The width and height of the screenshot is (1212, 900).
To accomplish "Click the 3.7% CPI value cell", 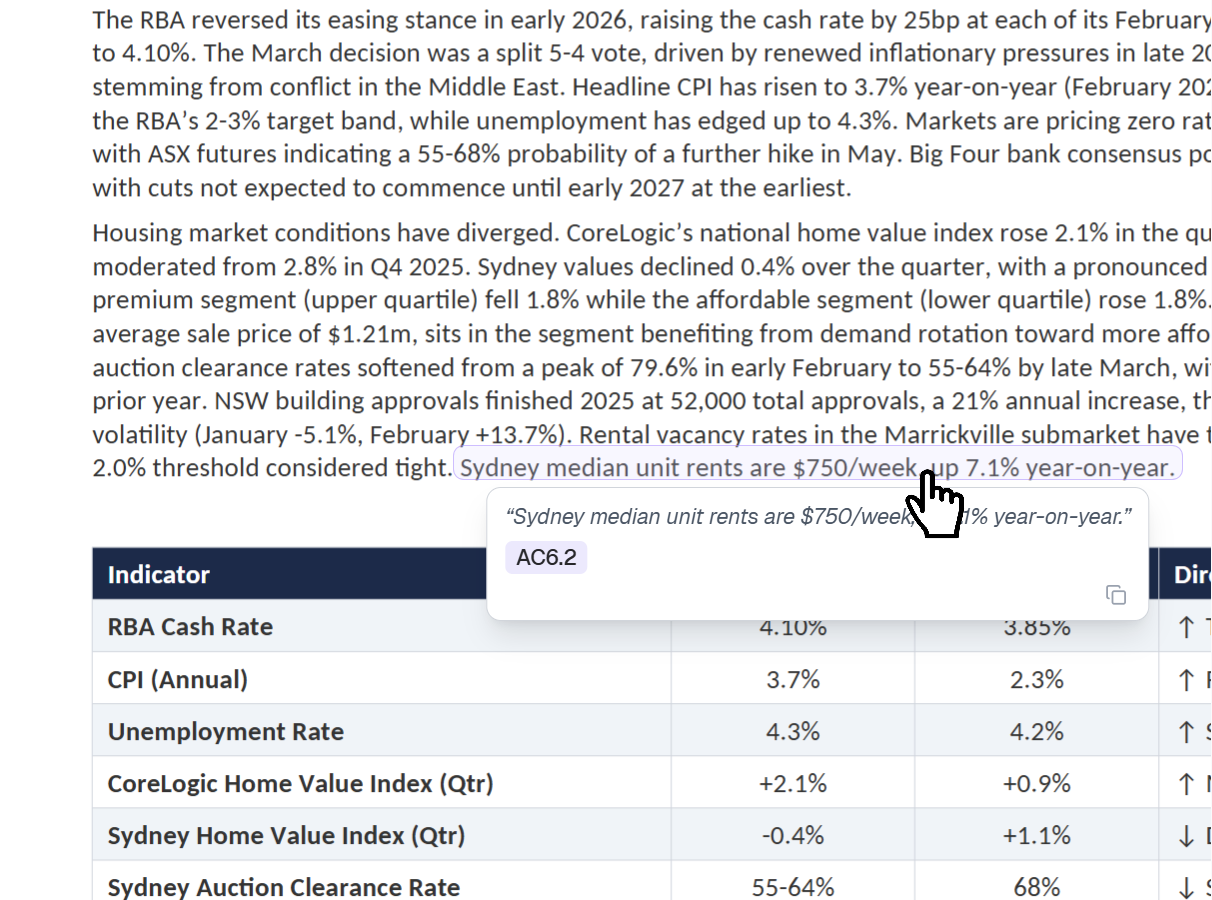I will [x=793, y=680].
